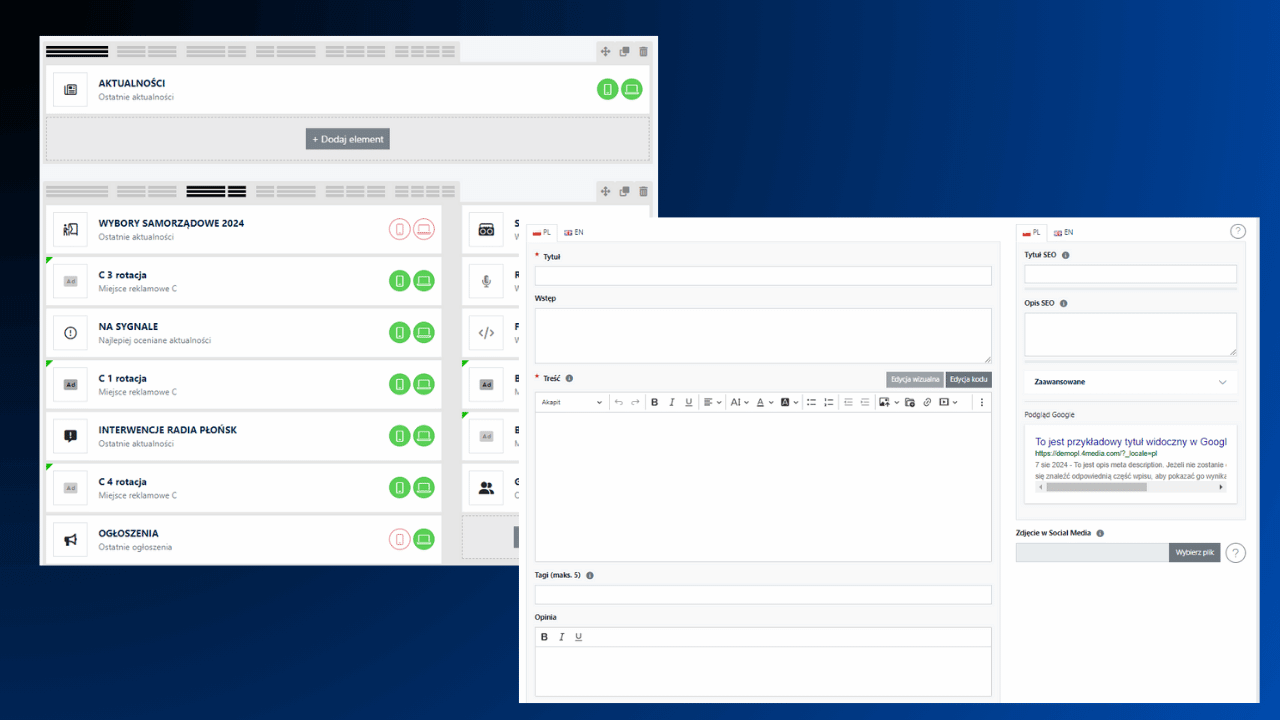1280x720 pixels.
Task: Open the font size dropdown in Treść toolbar
Action: click(x=739, y=402)
